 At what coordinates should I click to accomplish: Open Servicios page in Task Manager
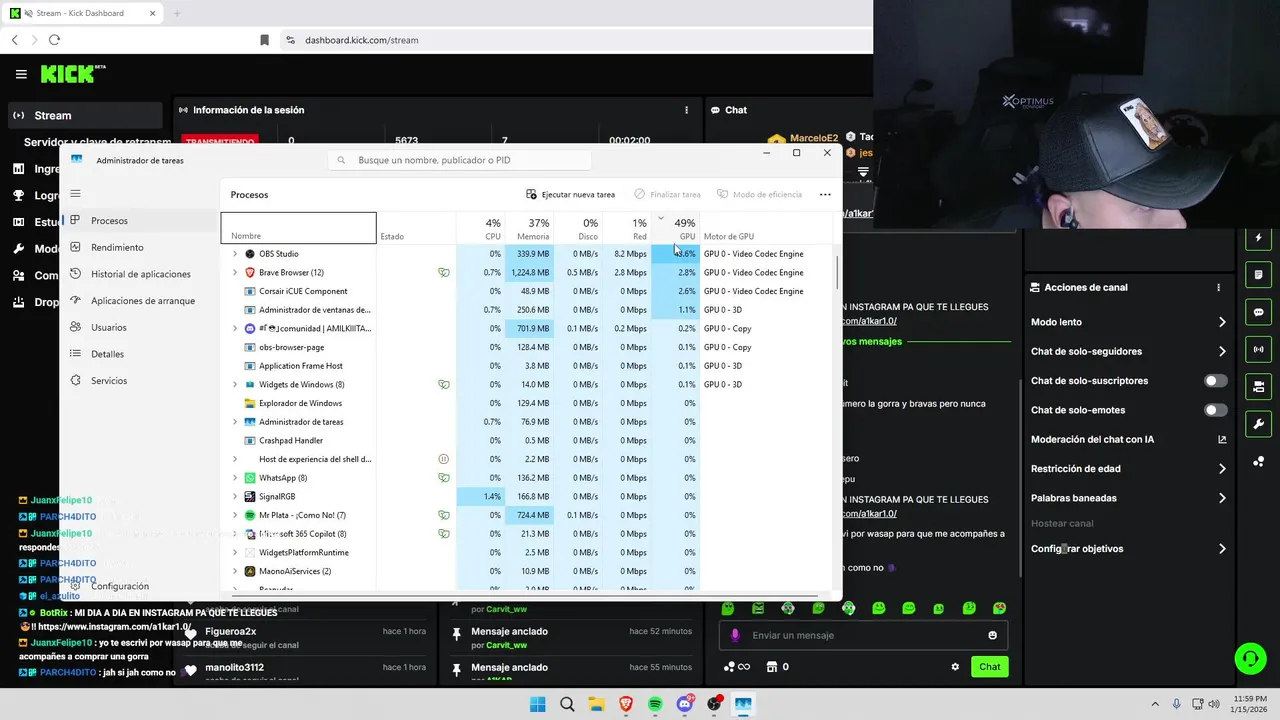140,381
